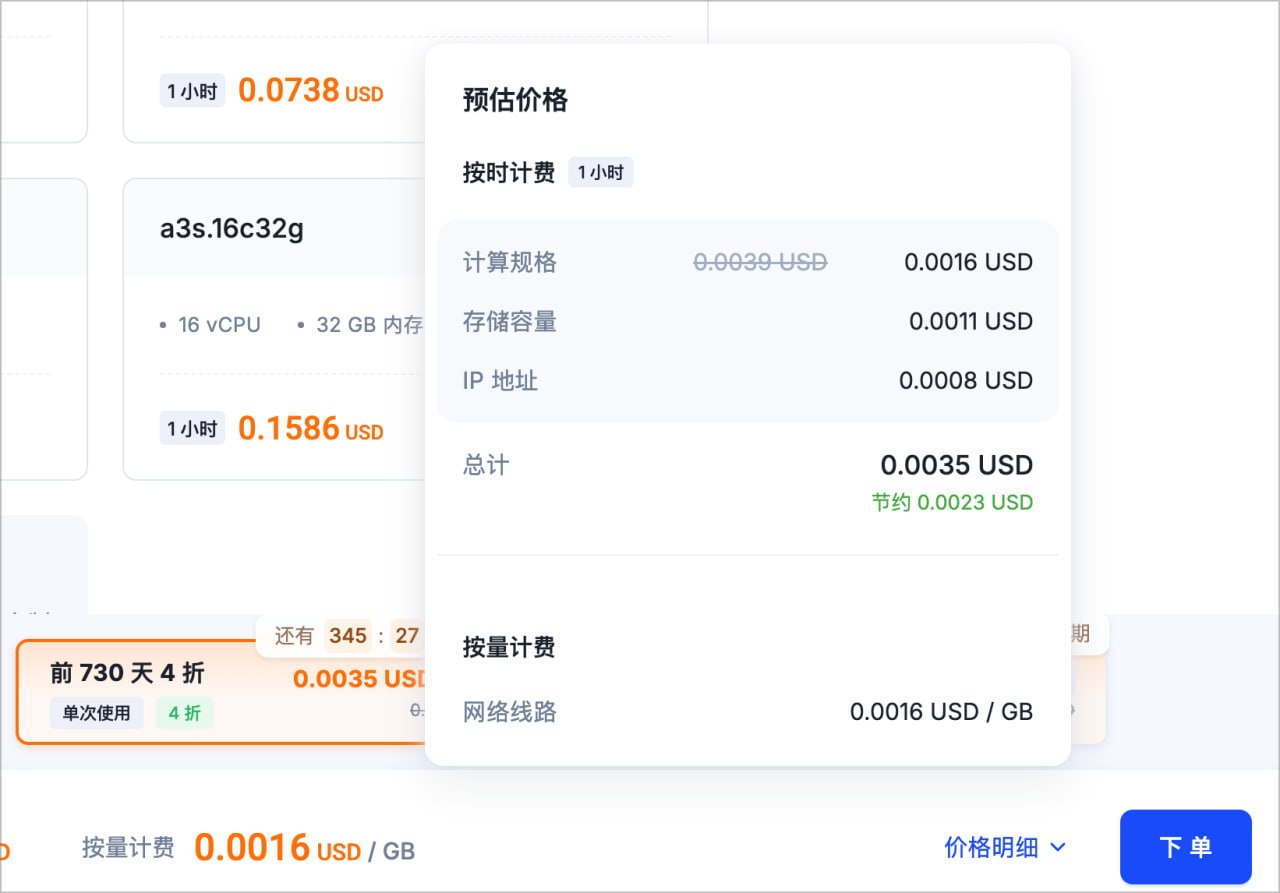Click 按量计费 label in the bottom bar
The image size is (1280, 893).
click(128, 848)
